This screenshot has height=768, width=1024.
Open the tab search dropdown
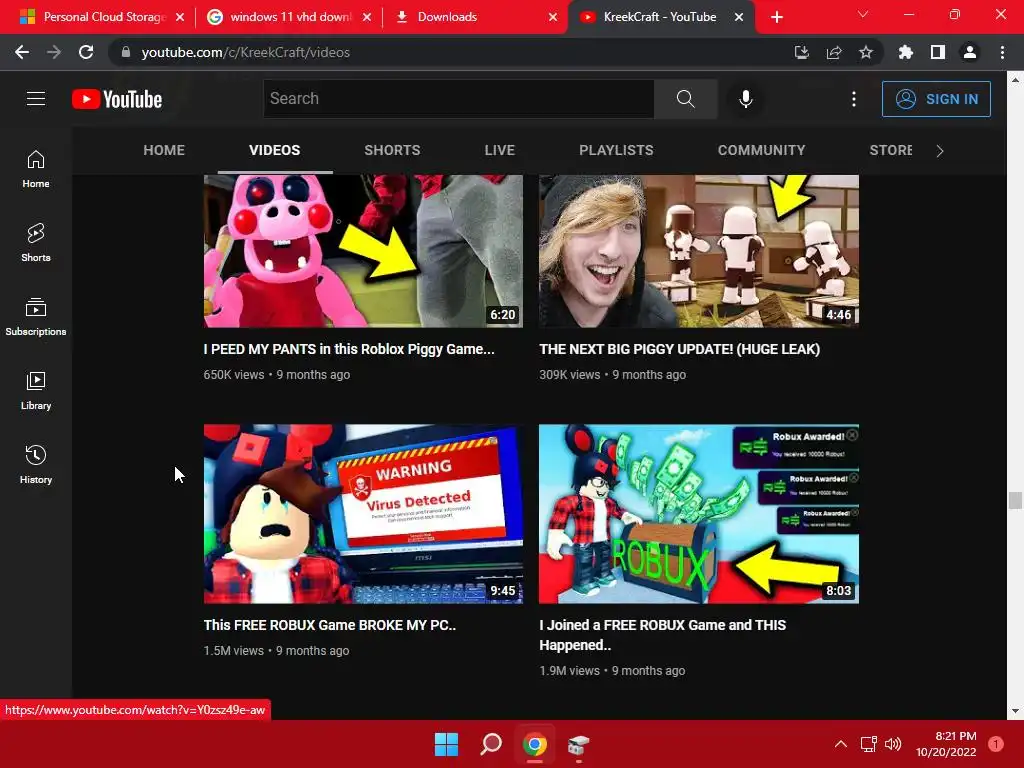tap(863, 14)
